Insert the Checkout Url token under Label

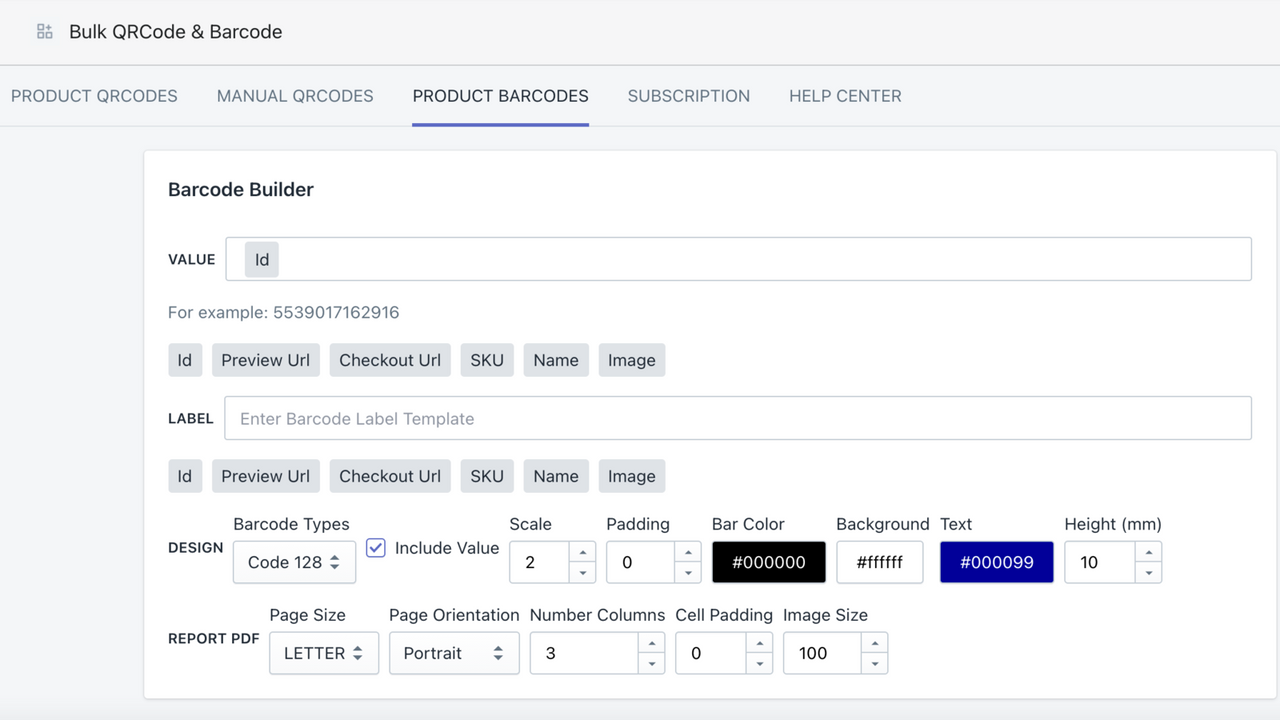[x=390, y=476]
